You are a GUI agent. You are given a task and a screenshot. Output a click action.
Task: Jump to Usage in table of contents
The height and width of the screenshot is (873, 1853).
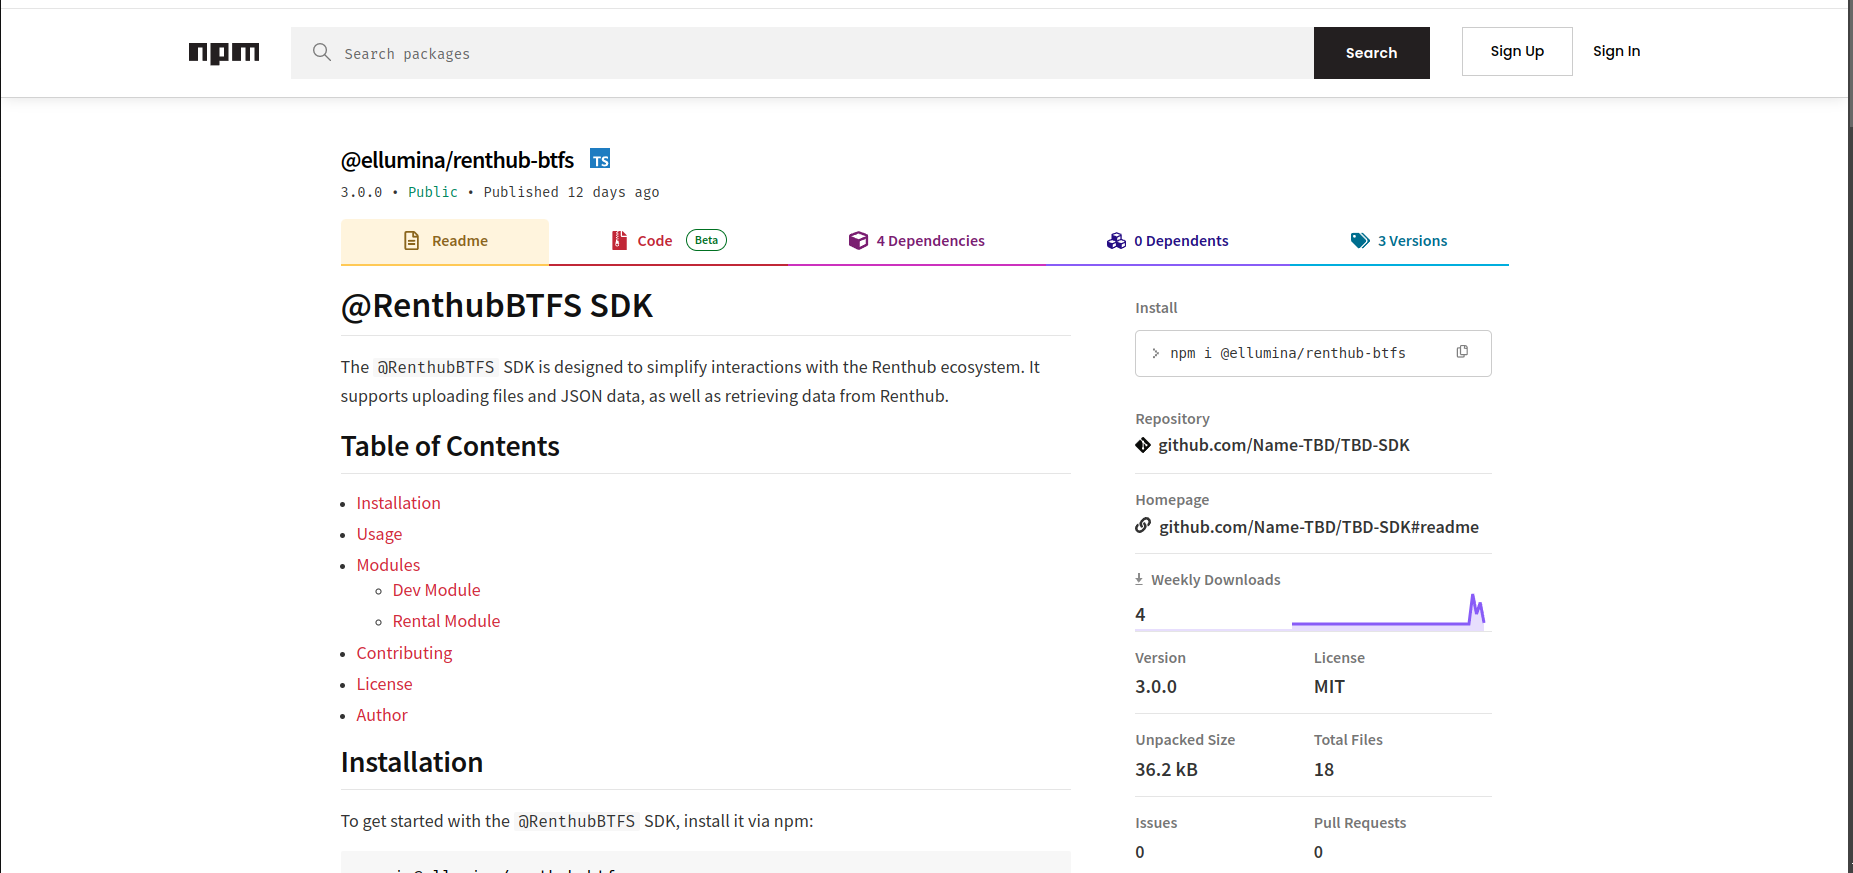coord(379,534)
